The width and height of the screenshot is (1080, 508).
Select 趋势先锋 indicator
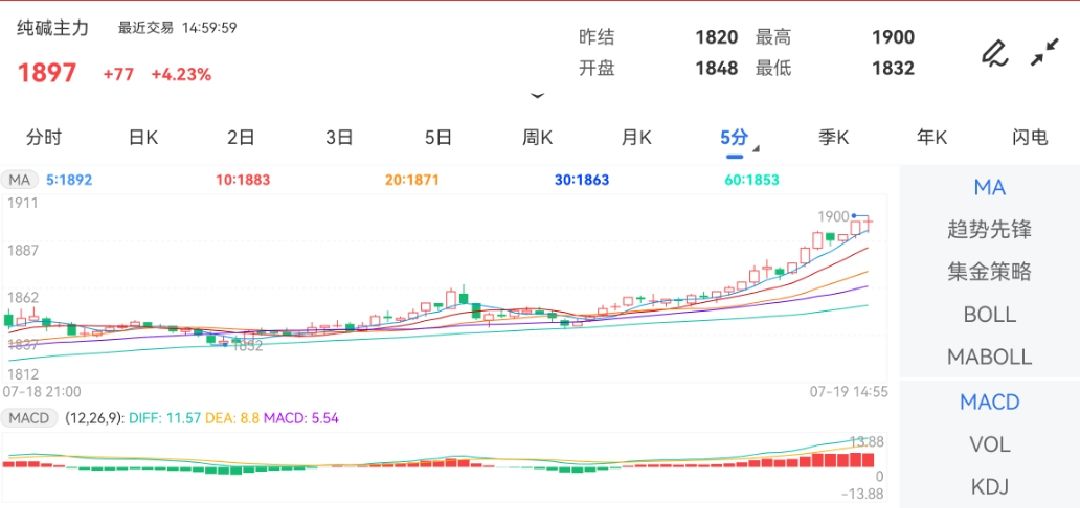point(989,229)
